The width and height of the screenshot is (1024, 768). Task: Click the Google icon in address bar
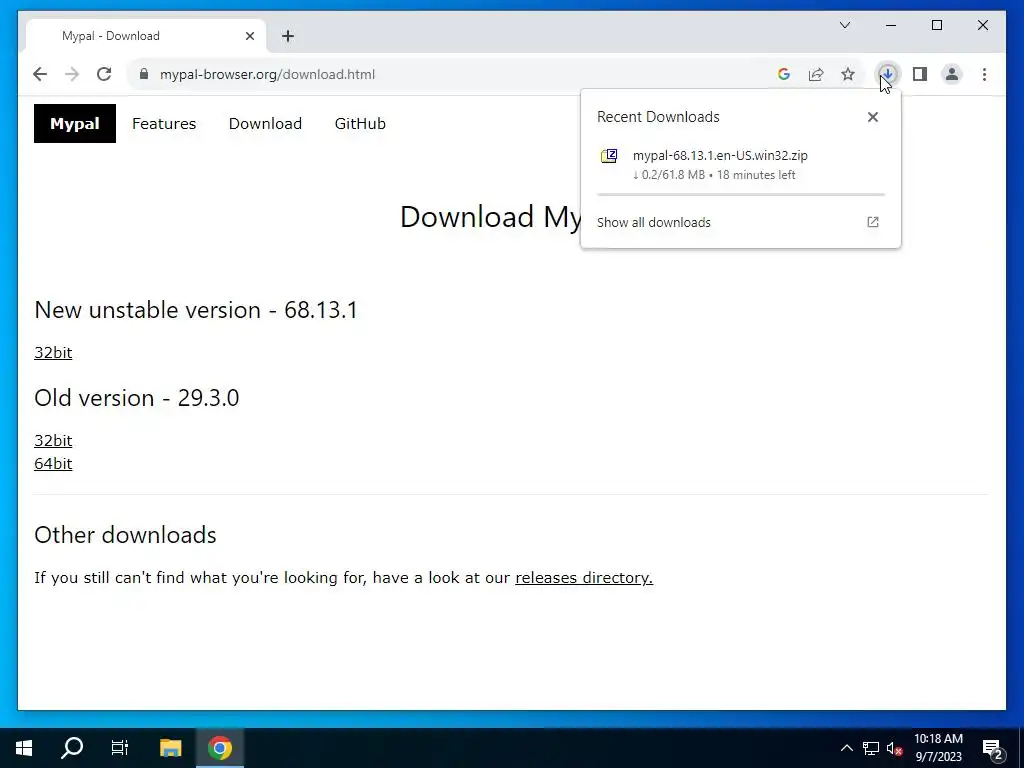[x=784, y=74]
